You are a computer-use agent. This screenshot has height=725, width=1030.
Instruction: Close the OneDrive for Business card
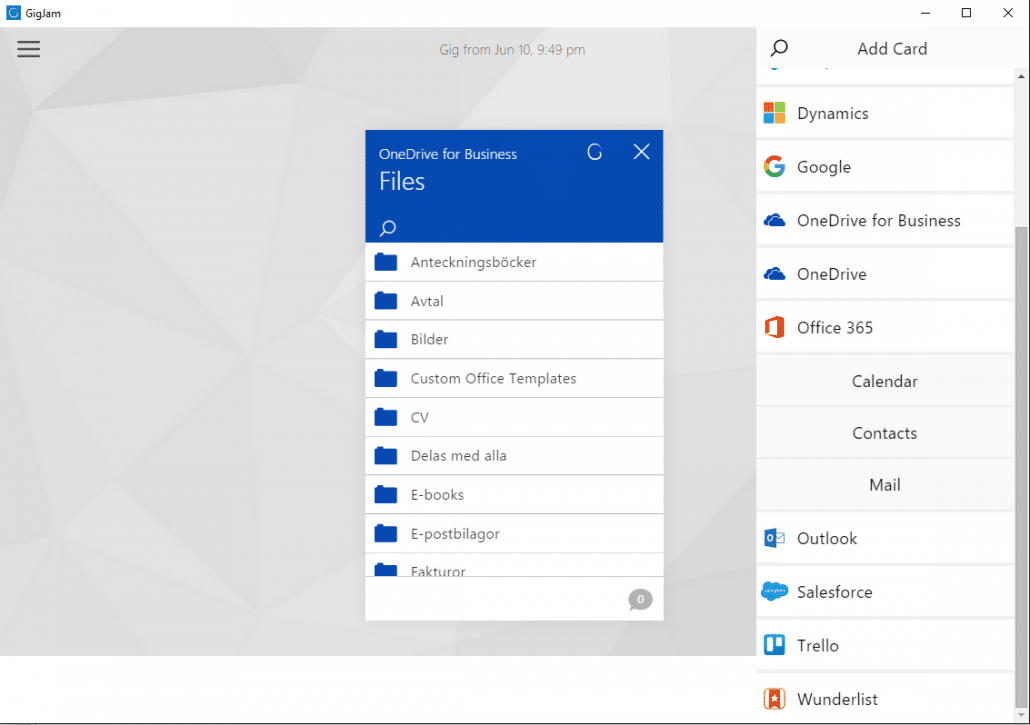pos(642,152)
